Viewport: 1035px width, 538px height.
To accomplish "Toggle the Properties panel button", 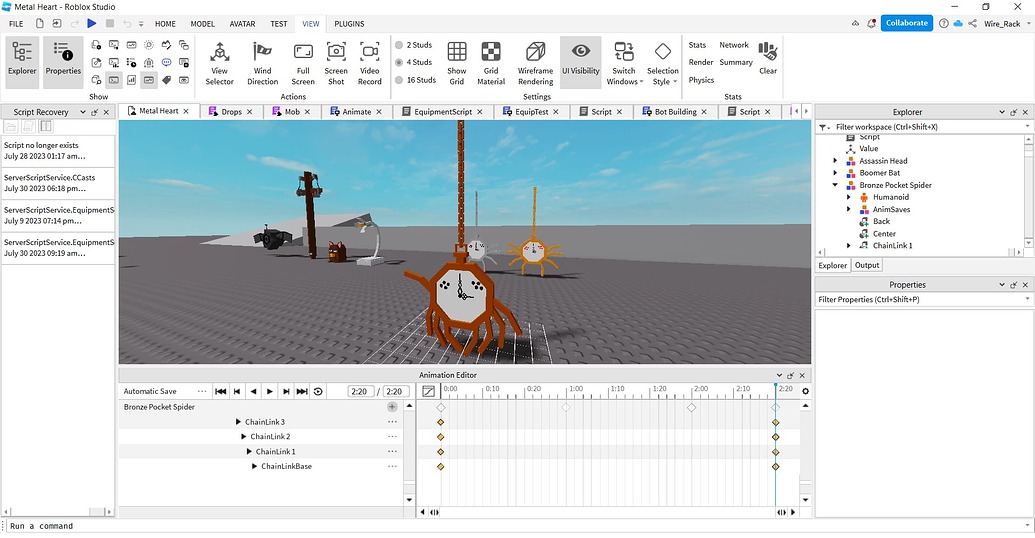I will click(x=63, y=62).
